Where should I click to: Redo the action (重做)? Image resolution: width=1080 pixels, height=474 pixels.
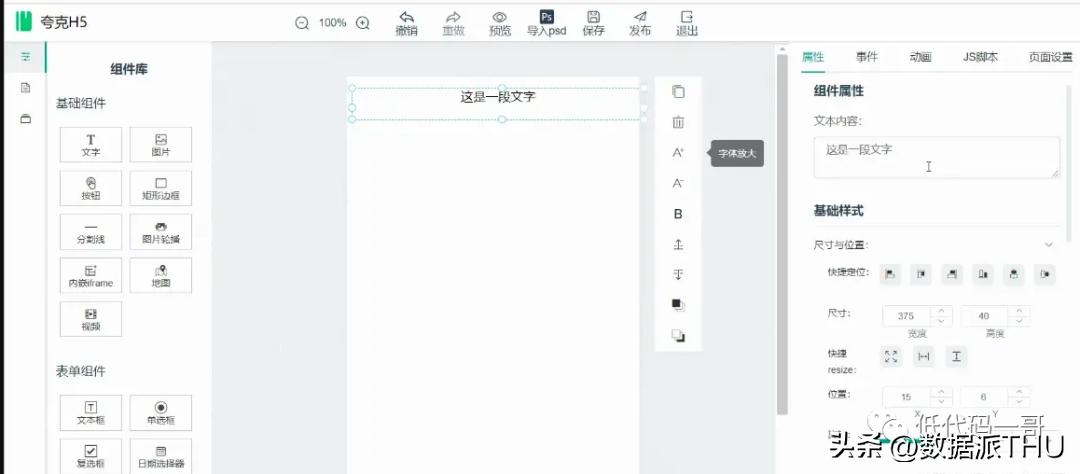point(453,23)
